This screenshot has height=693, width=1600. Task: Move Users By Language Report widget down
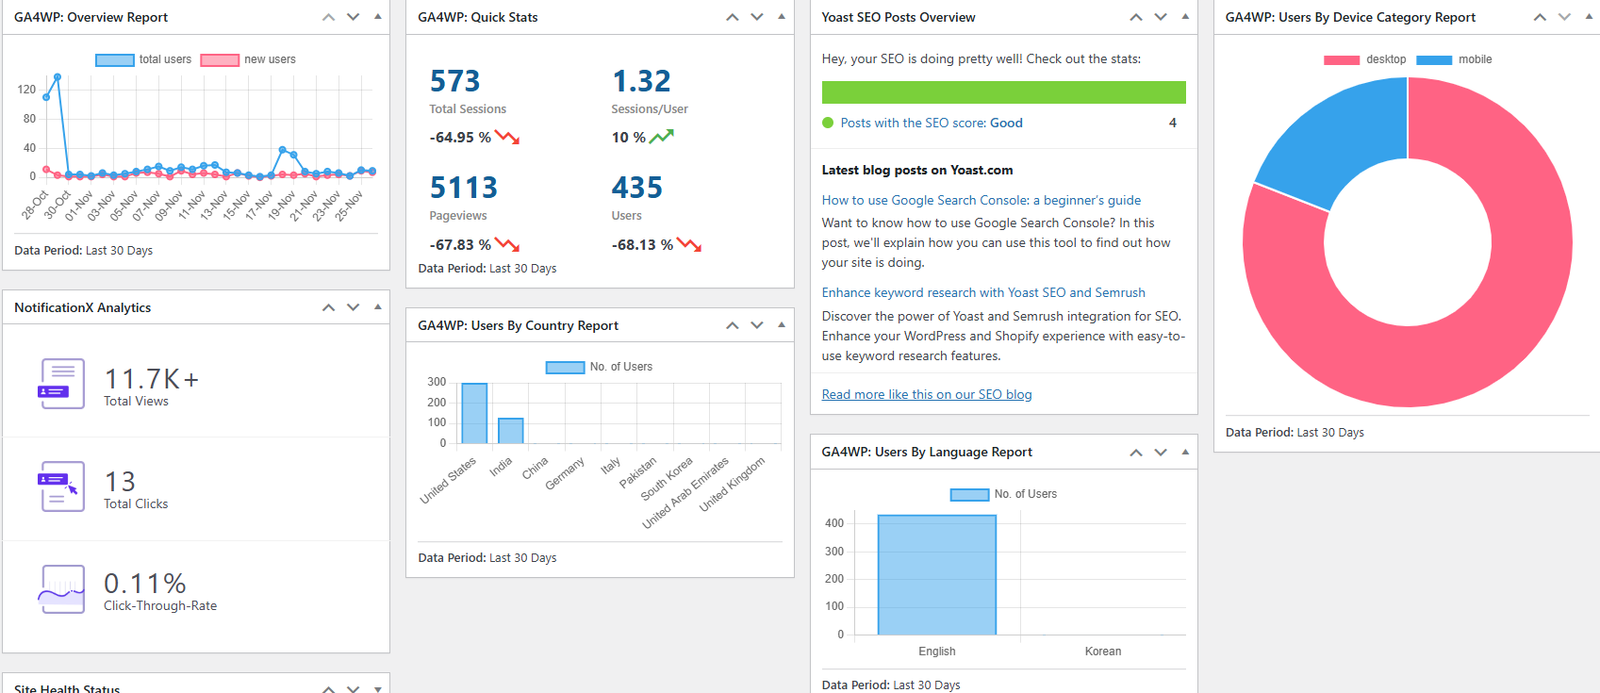[1160, 452]
